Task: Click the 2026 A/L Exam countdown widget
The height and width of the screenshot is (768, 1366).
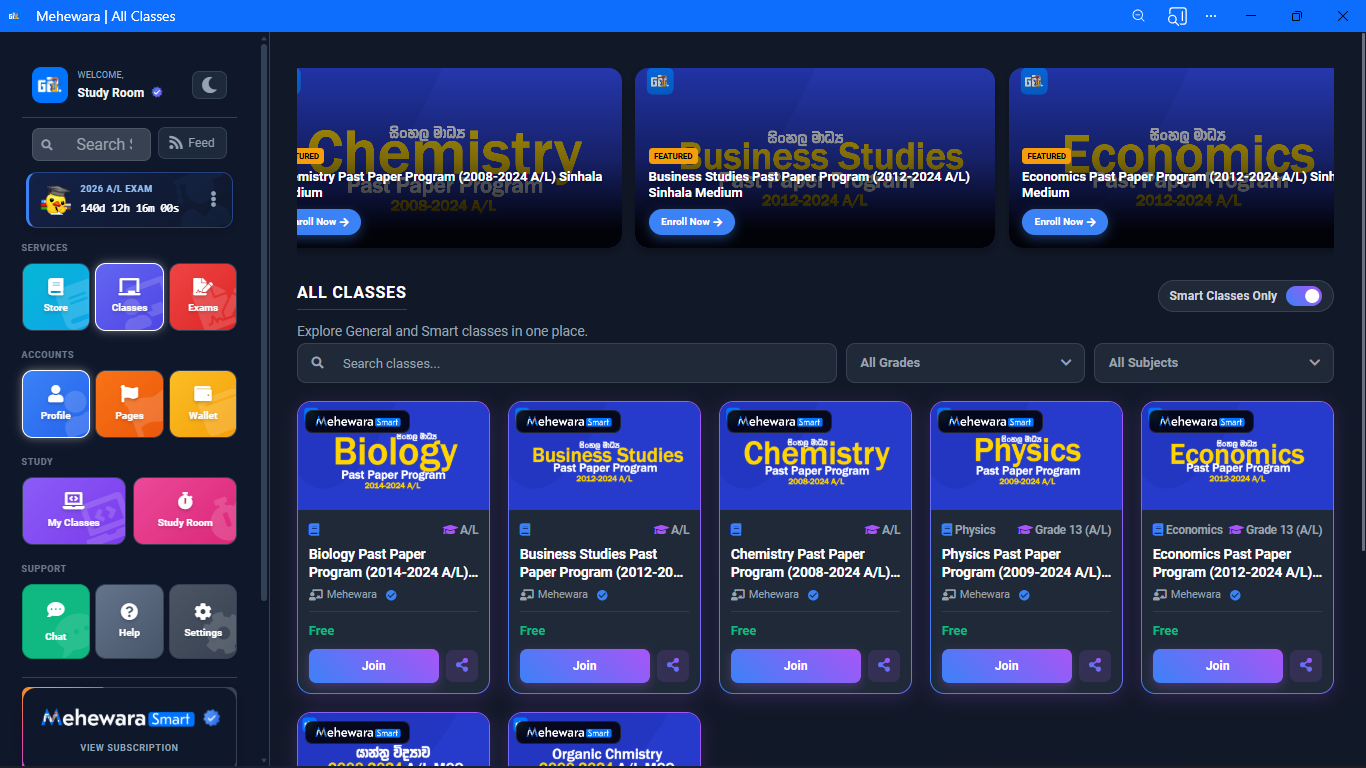Action: [x=129, y=200]
